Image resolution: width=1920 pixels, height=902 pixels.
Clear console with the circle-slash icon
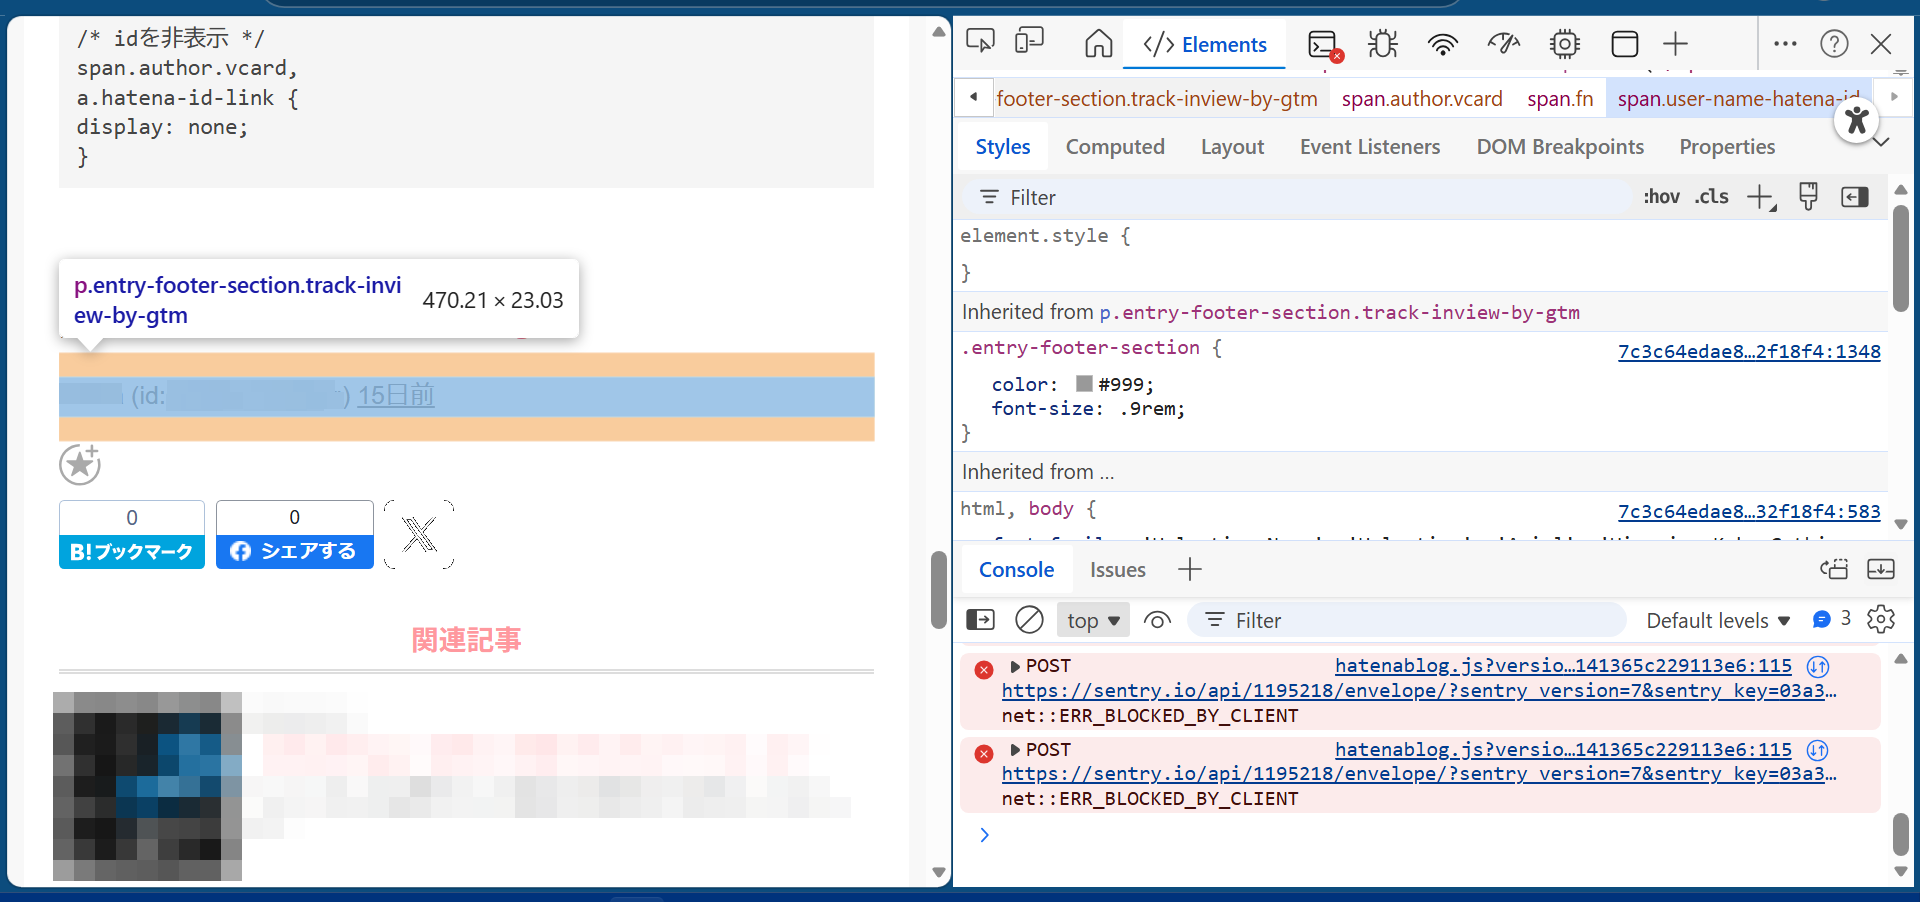click(1029, 620)
